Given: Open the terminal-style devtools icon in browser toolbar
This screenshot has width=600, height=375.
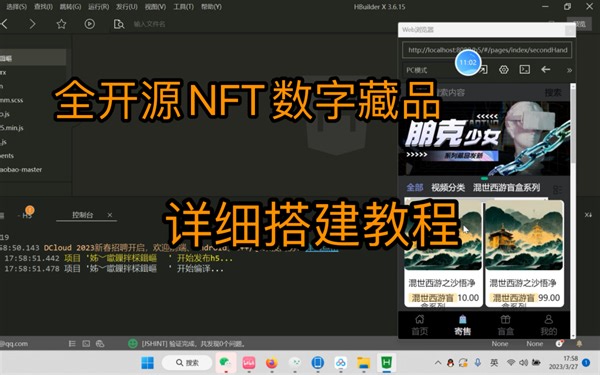Looking at the screenshot, I should click(x=525, y=69).
